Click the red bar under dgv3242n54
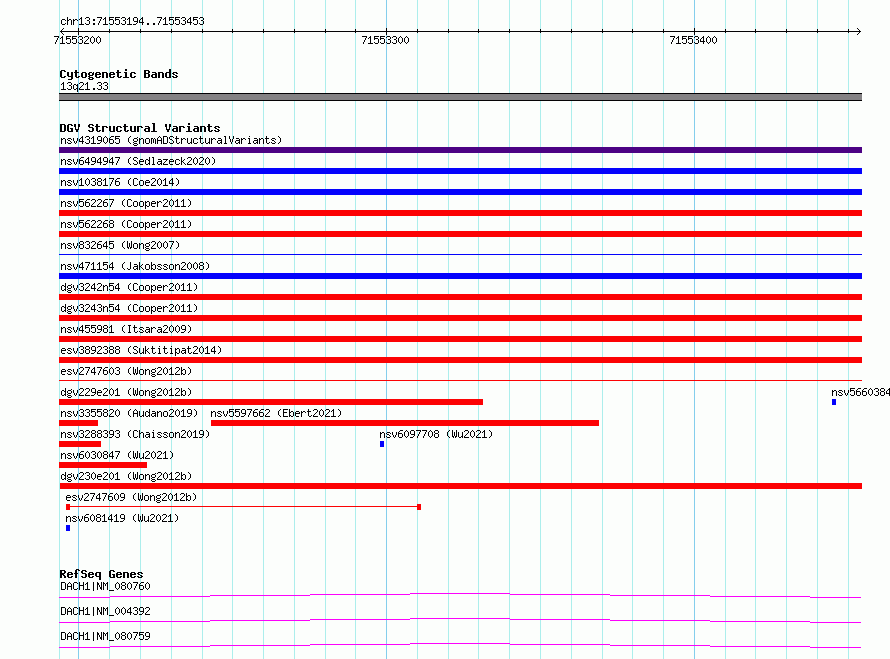The image size is (890, 659). (x=460, y=297)
